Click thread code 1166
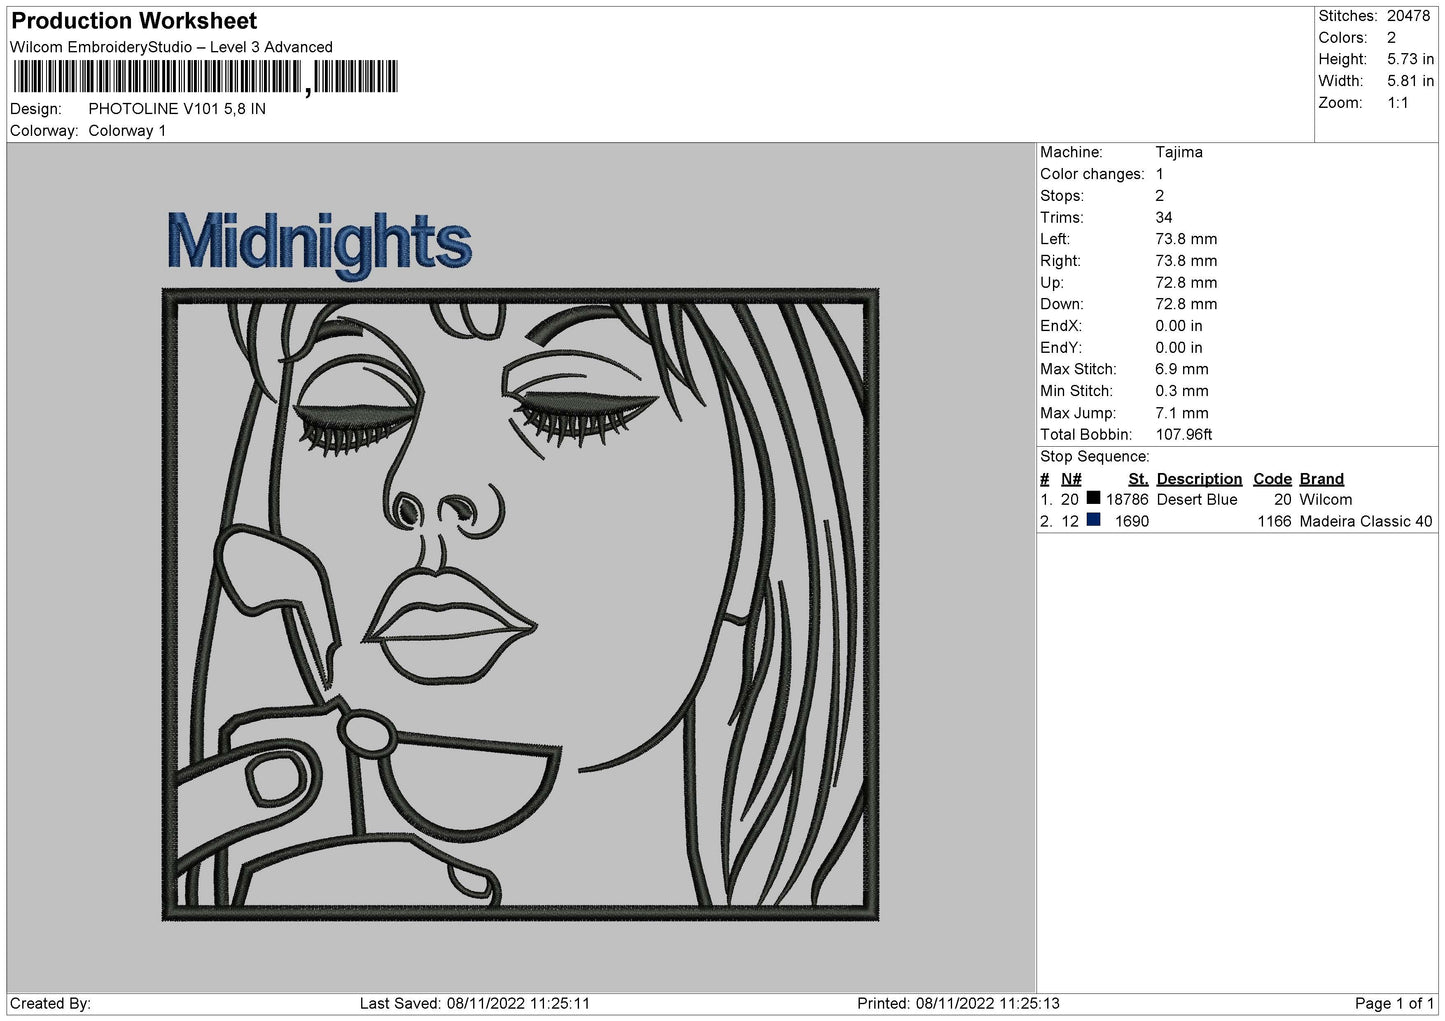 click(1275, 522)
